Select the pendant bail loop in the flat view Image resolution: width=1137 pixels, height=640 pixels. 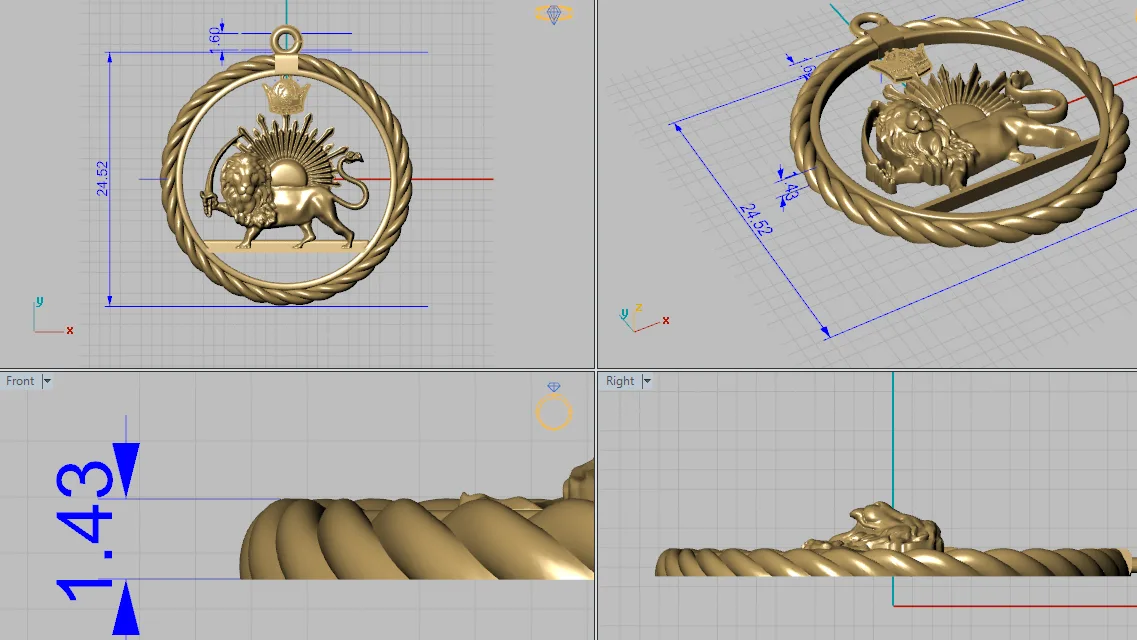point(286,41)
